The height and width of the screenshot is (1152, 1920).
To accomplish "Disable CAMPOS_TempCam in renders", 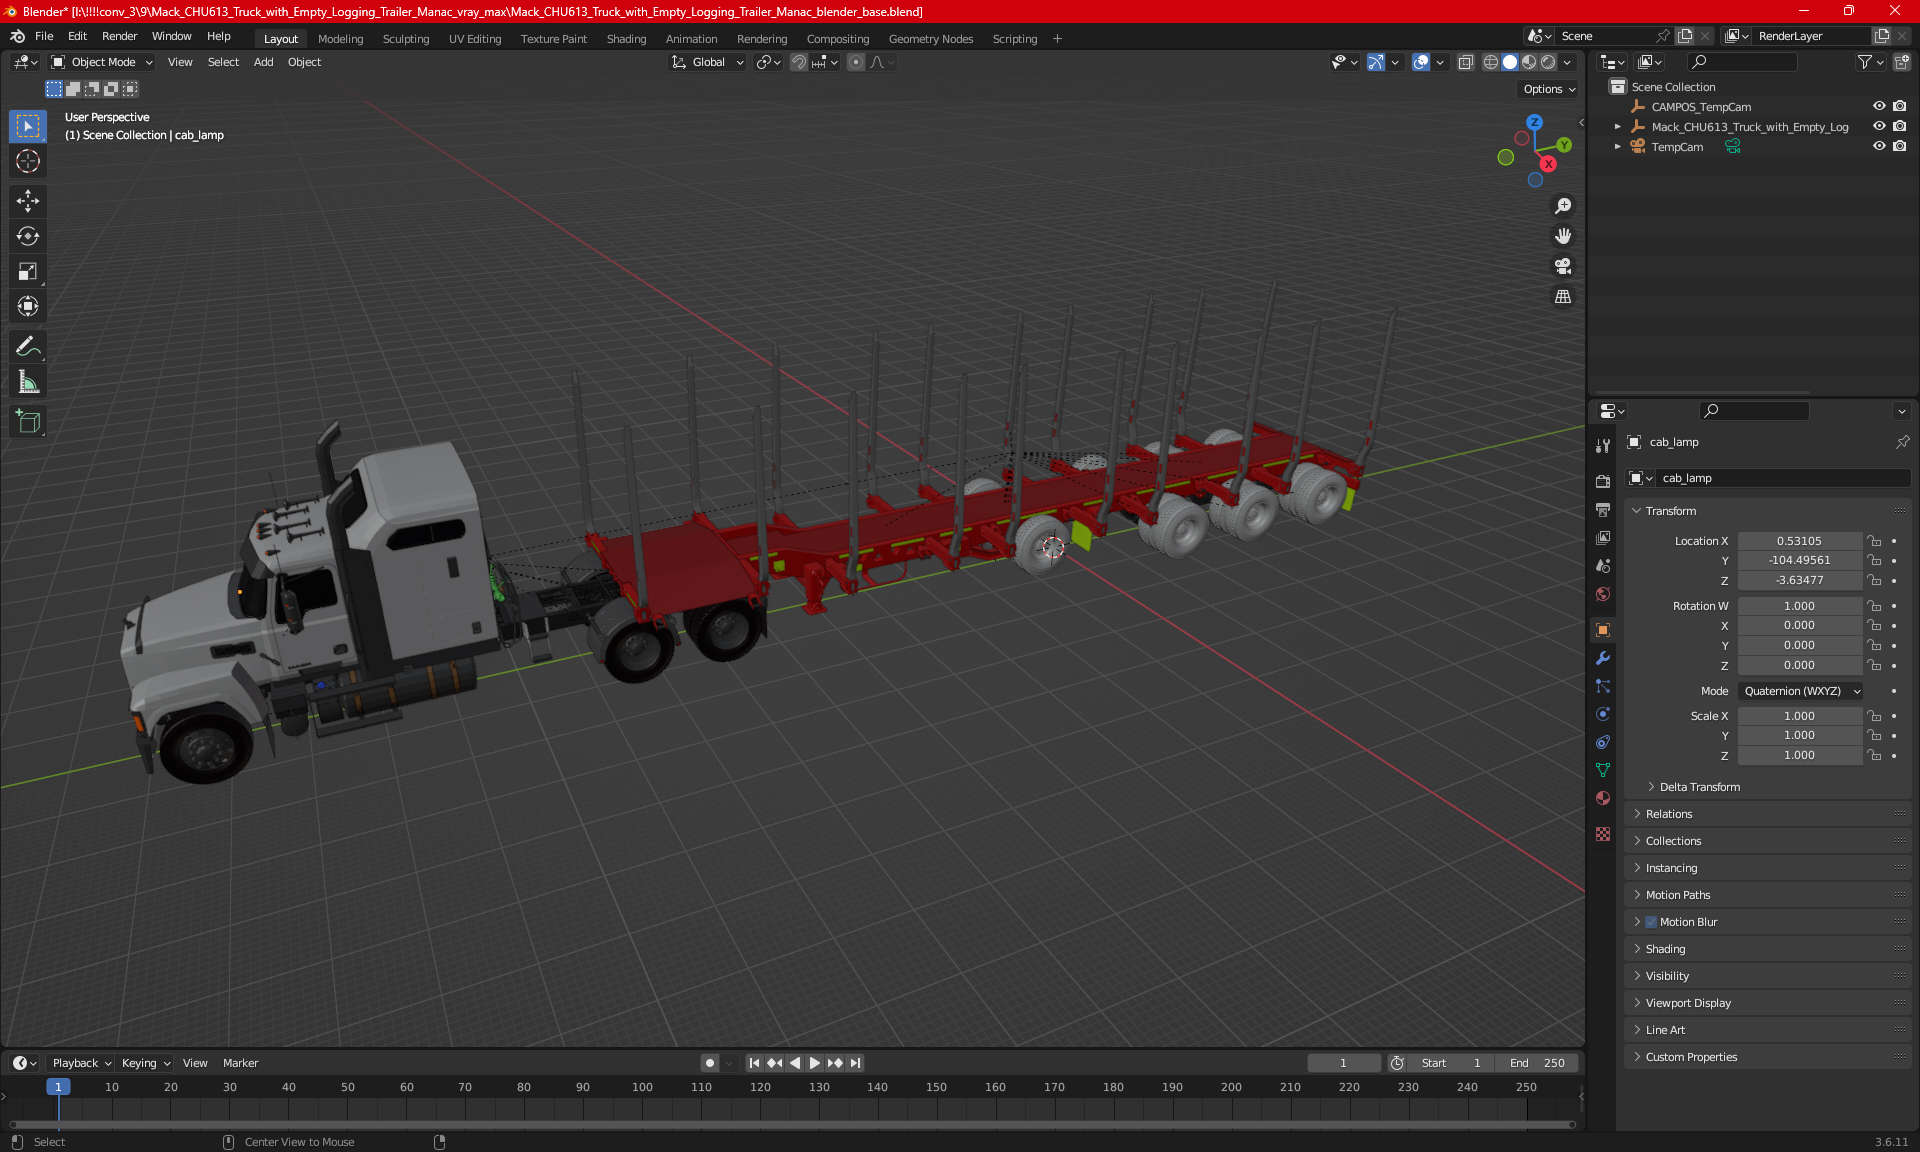I will tap(1899, 106).
